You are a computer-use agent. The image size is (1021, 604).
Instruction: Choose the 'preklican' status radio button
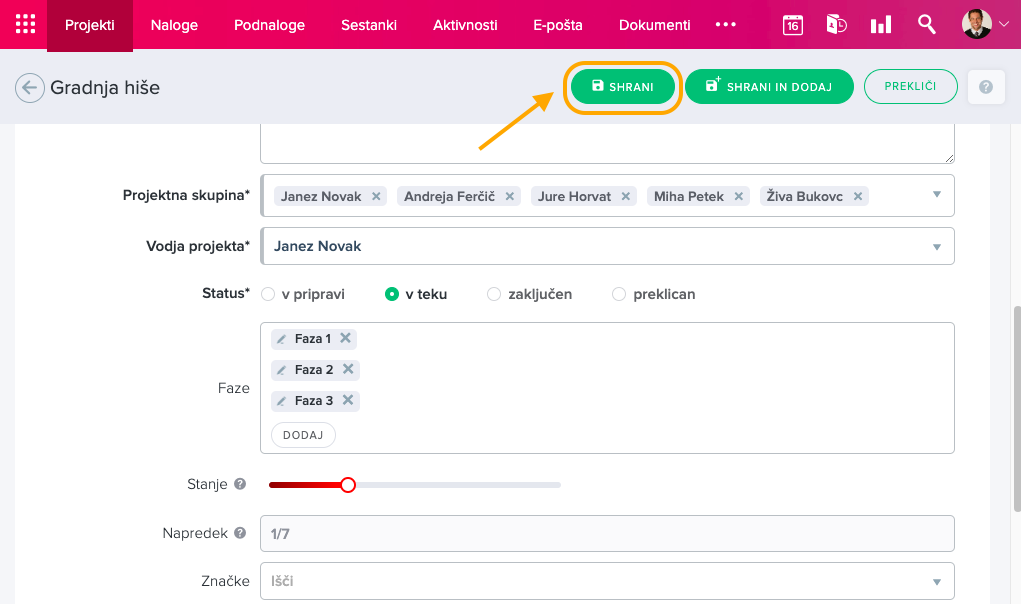point(619,294)
